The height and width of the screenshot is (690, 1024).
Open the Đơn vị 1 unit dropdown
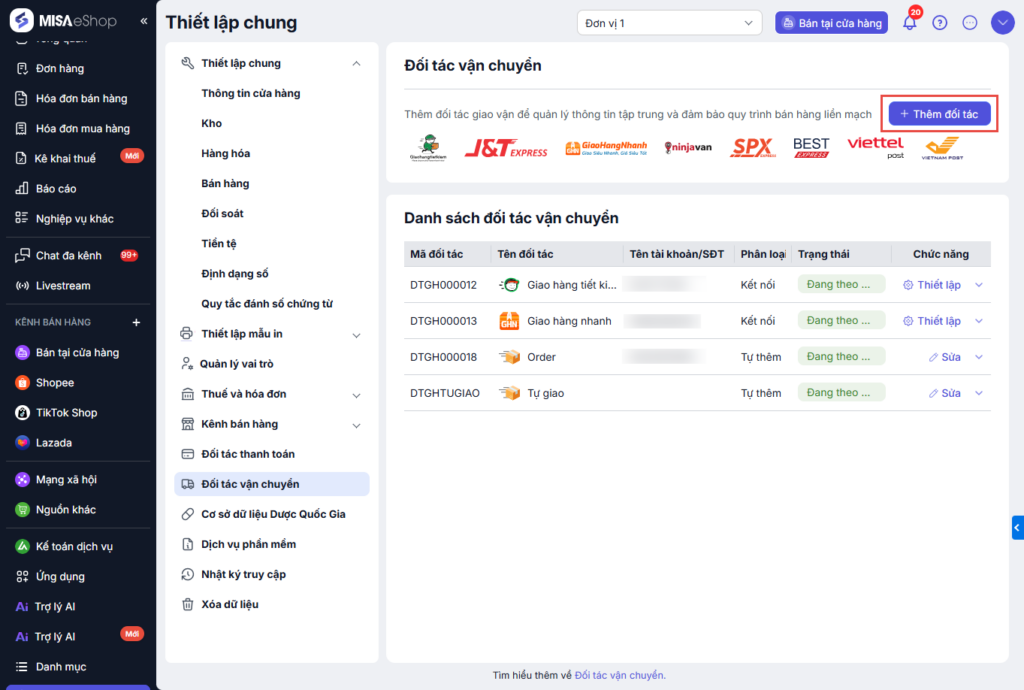[x=668, y=23]
